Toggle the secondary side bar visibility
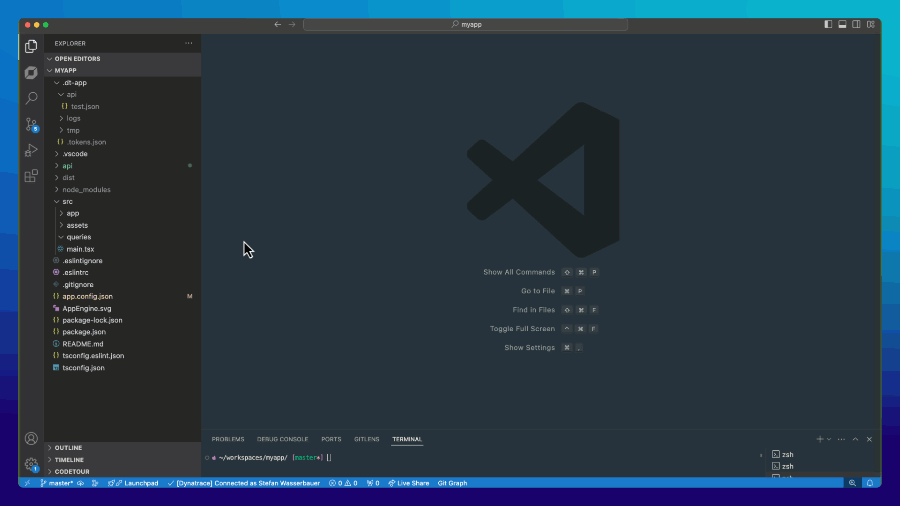This screenshot has width=900, height=506. (856, 24)
